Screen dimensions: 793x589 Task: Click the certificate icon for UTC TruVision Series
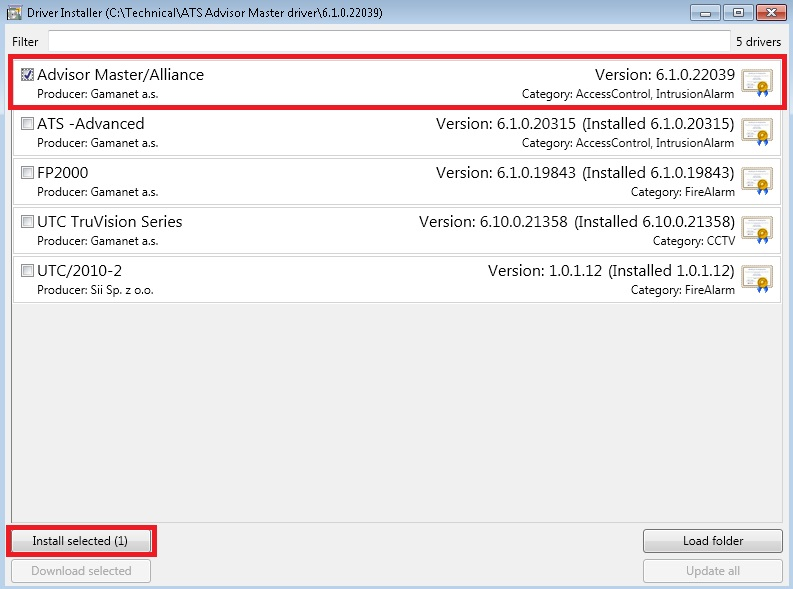(757, 231)
